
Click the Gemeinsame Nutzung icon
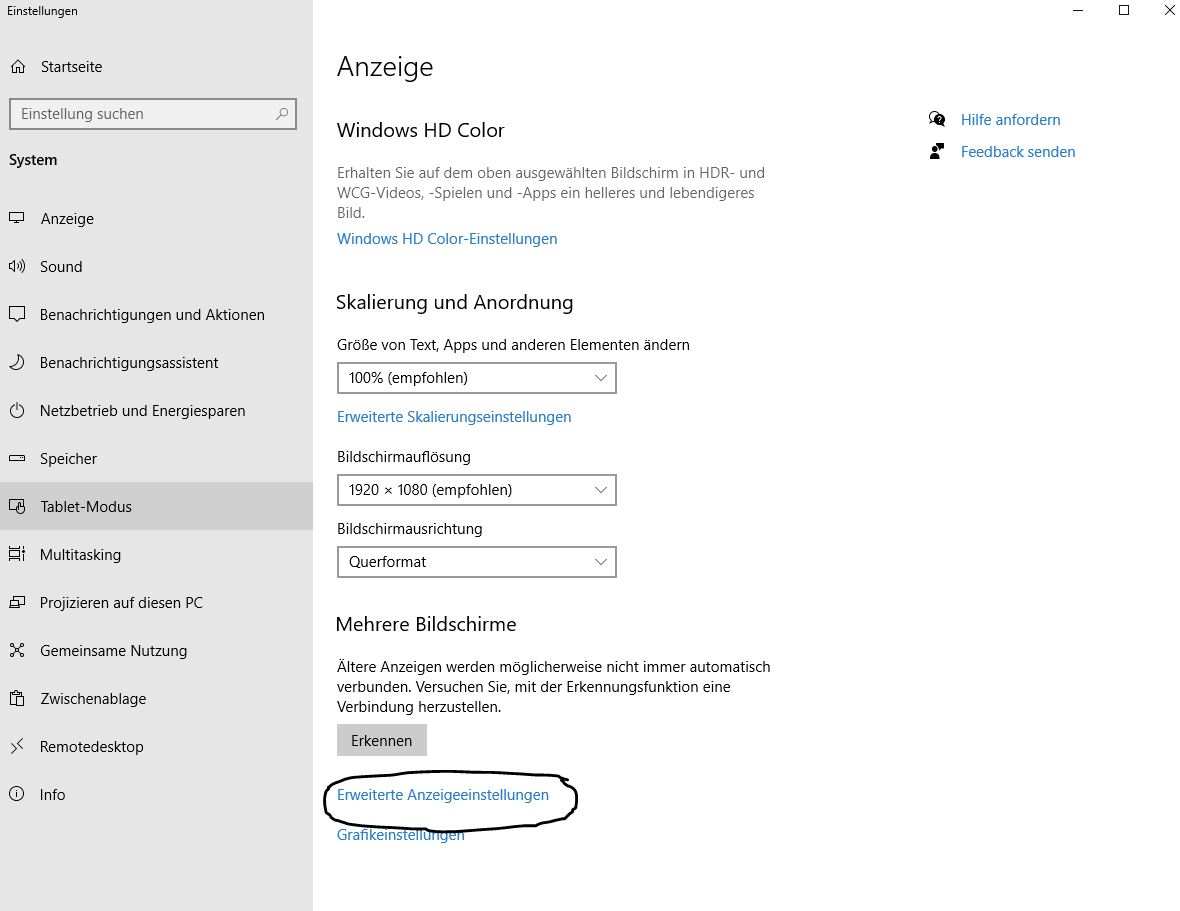point(17,650)
